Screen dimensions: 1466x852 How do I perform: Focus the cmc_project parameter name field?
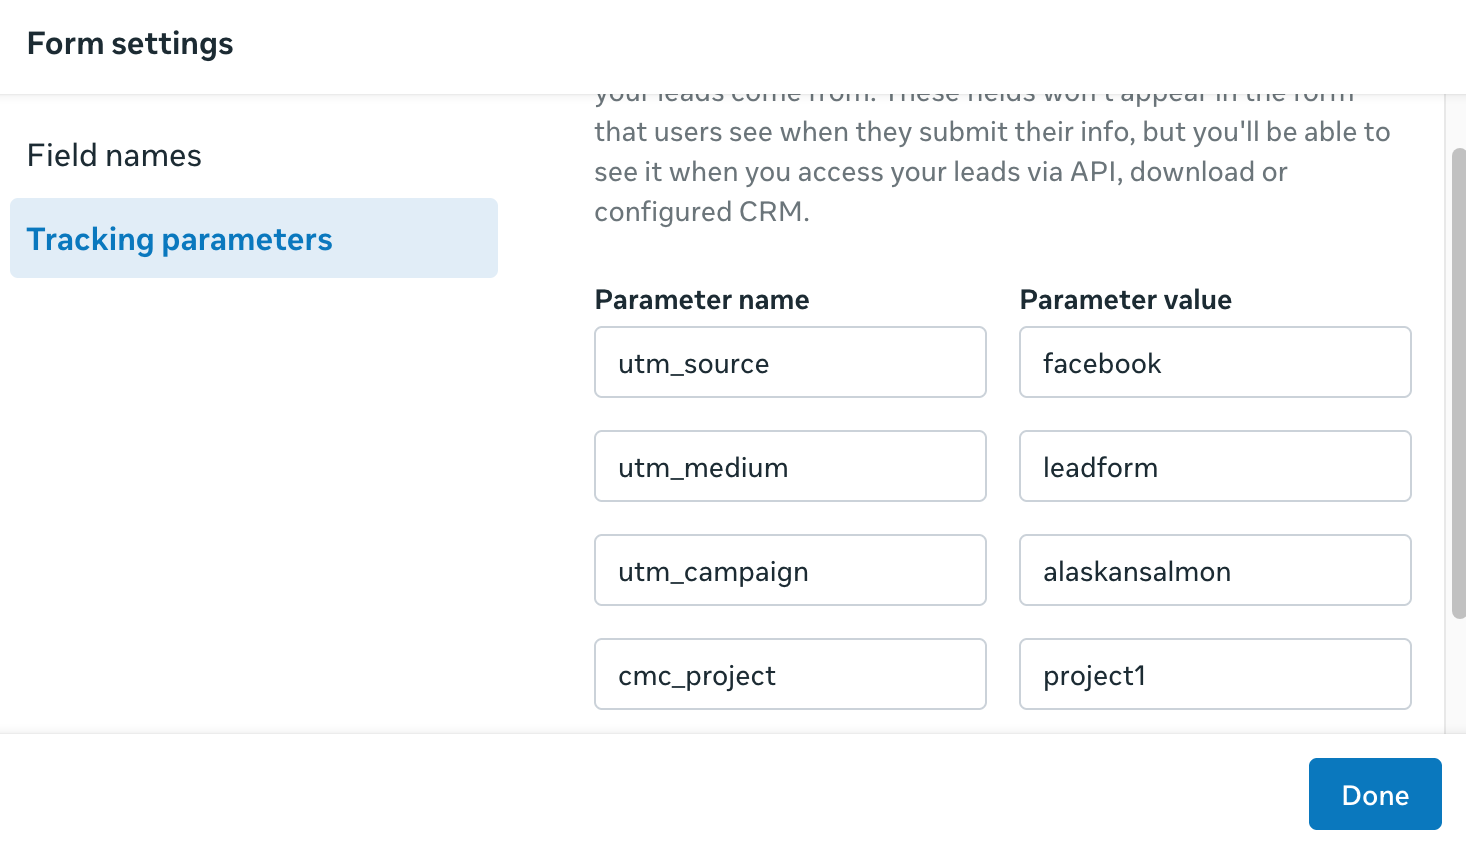point(790,675)
